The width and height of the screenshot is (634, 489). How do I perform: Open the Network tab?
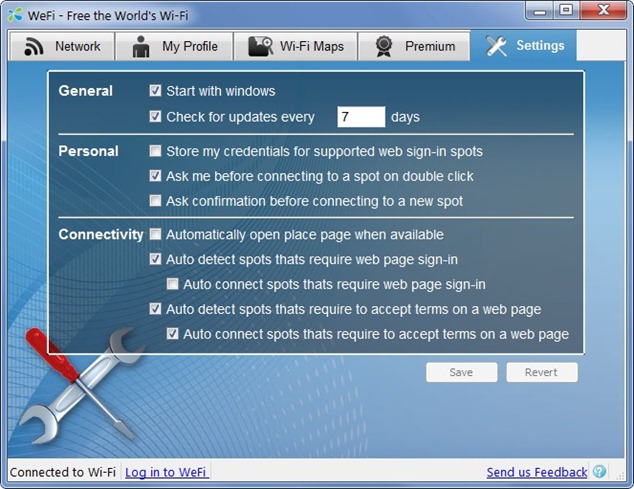click(62, 47)
